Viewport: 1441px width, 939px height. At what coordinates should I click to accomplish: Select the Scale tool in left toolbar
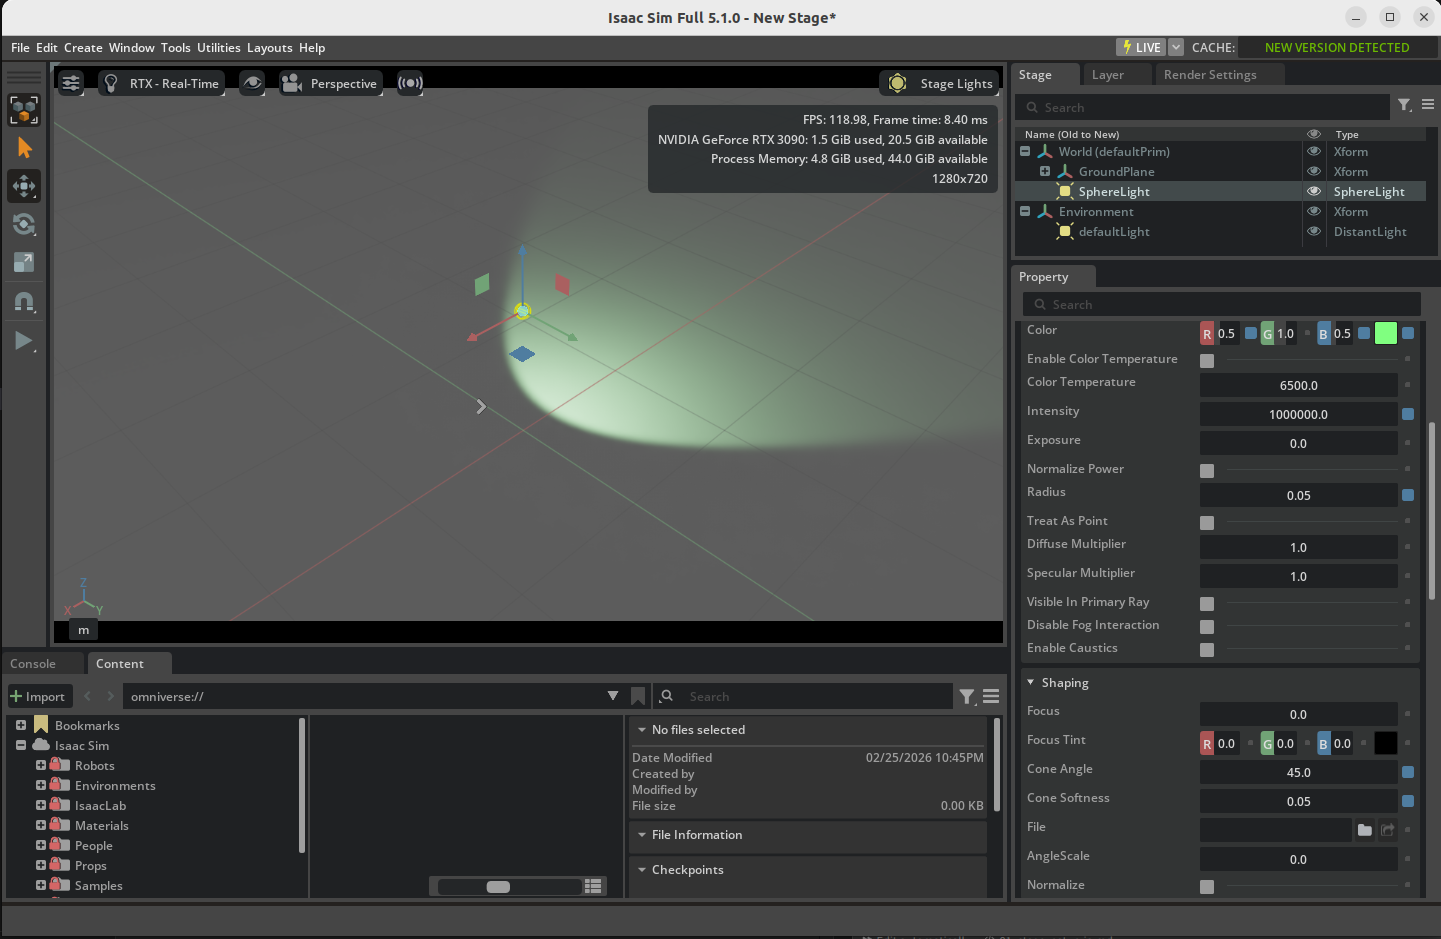24,262
